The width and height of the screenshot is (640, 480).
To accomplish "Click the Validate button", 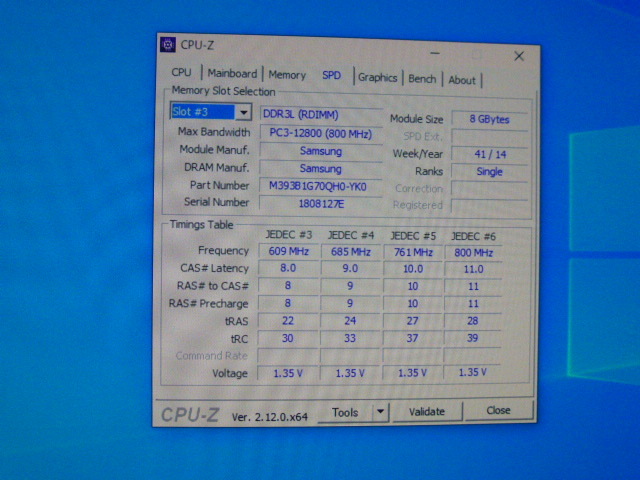I will pyautogui.click(x=427, y=411).
